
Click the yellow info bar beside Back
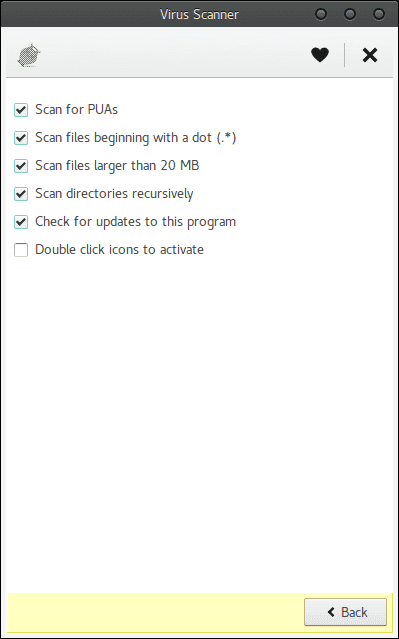[155, 611]
